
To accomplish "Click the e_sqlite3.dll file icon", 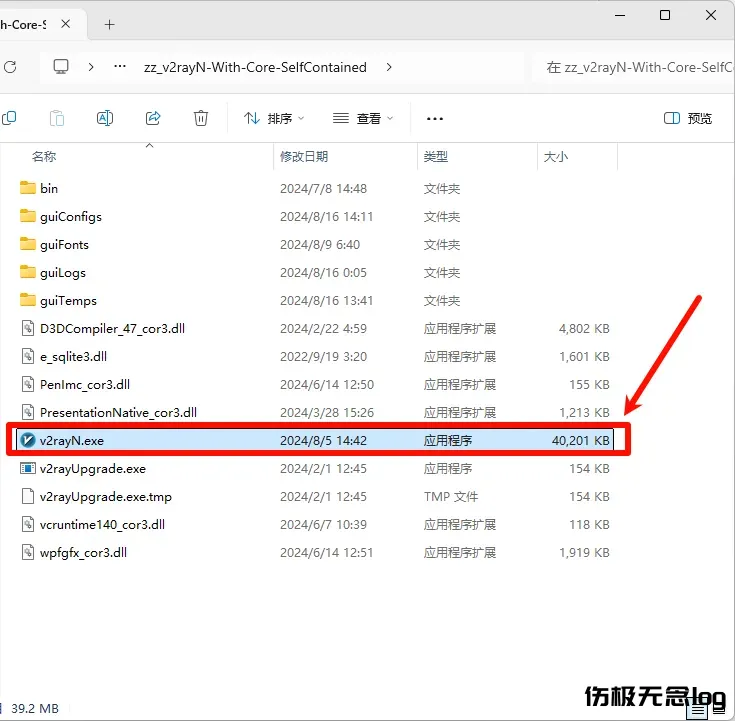I will pos(28,356).
